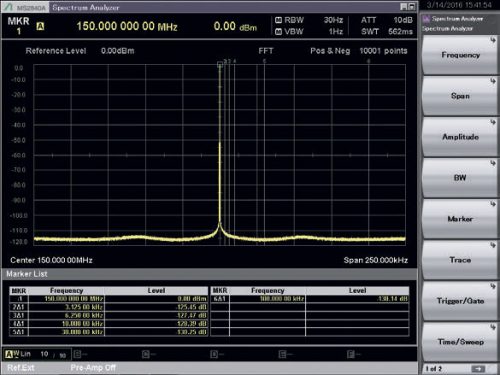Open the BW settings menu
Image resolution: width=500 pixels, height=375 pixels.
[460, 178]
